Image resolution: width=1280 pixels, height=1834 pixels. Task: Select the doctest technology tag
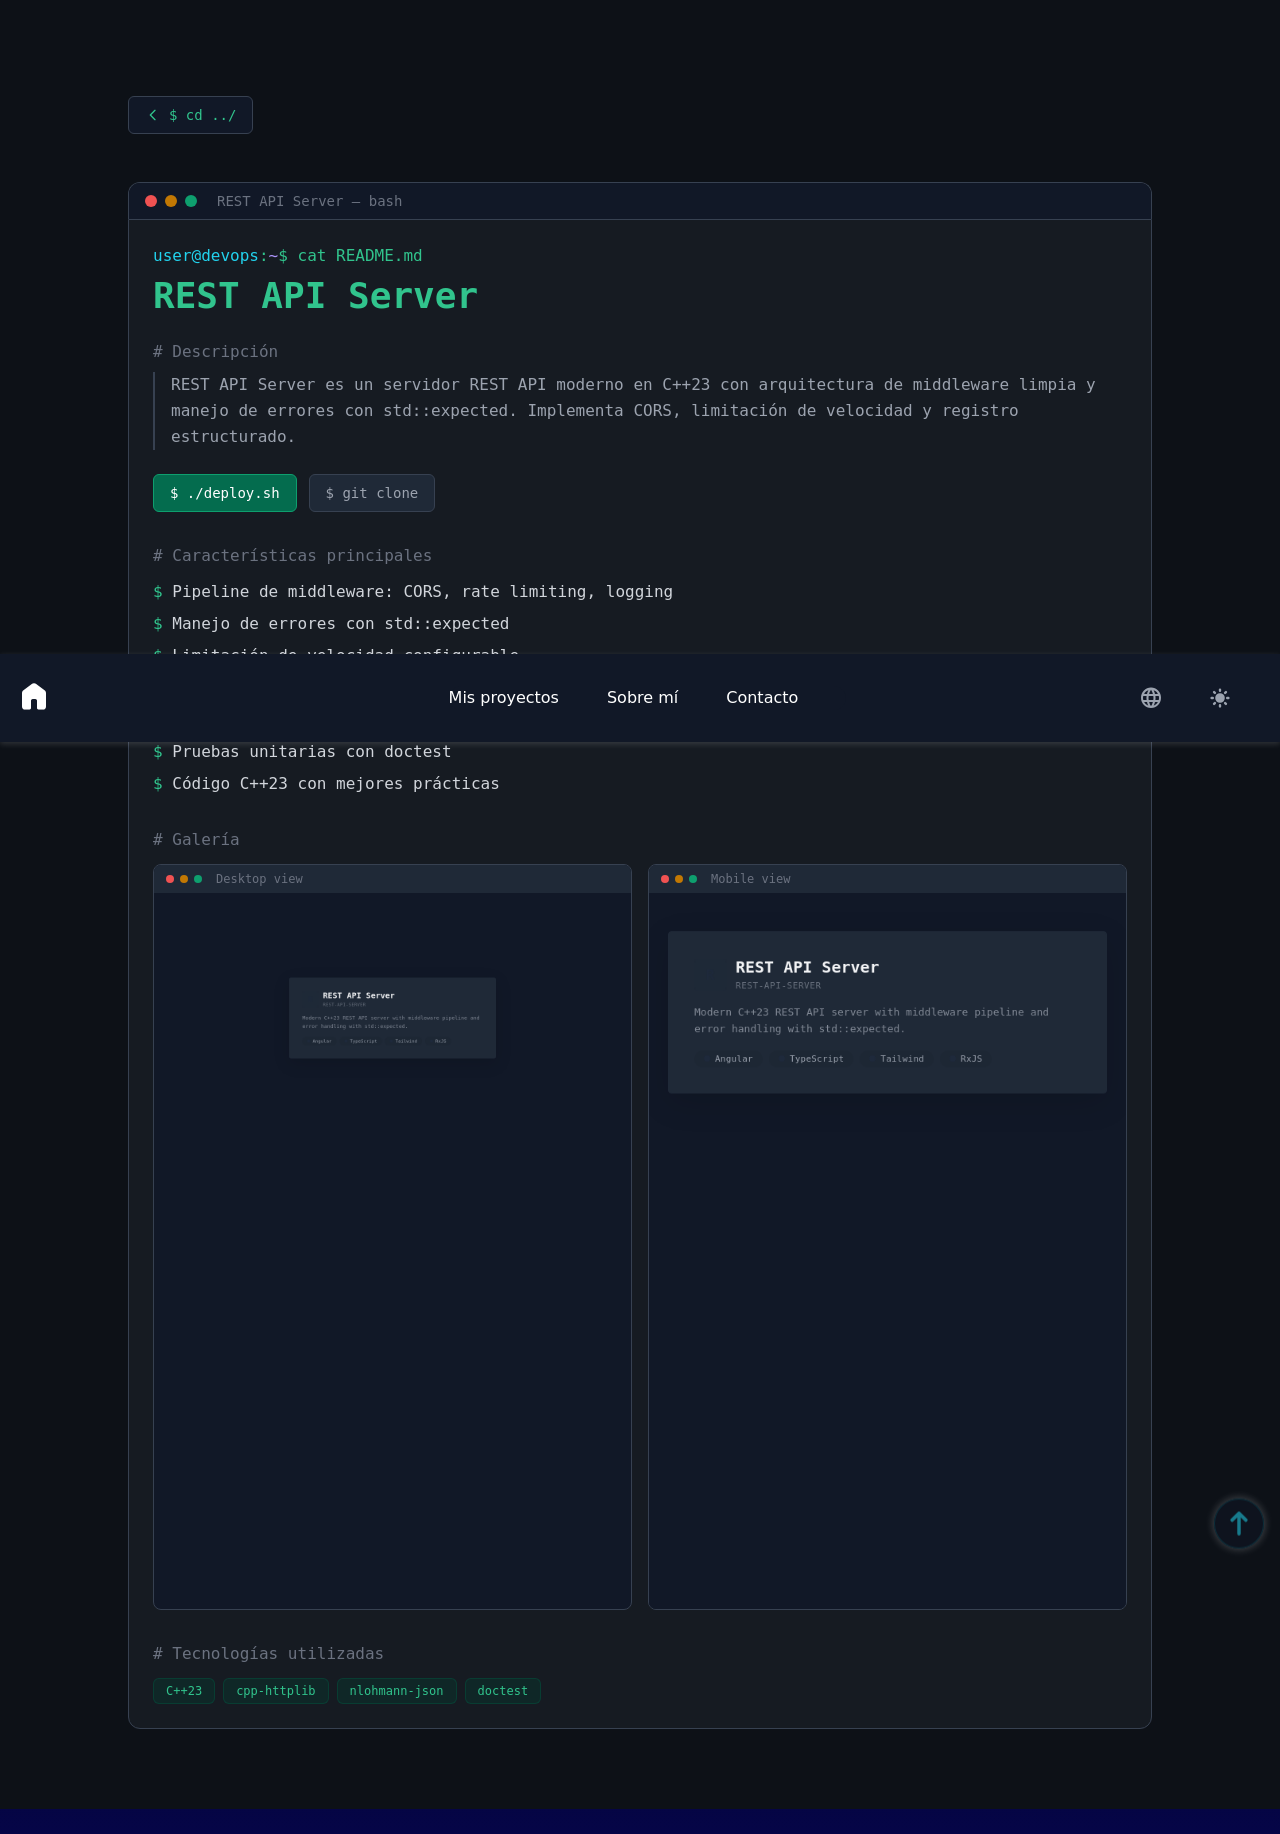pyautogui.click(x=503, y=1691)
